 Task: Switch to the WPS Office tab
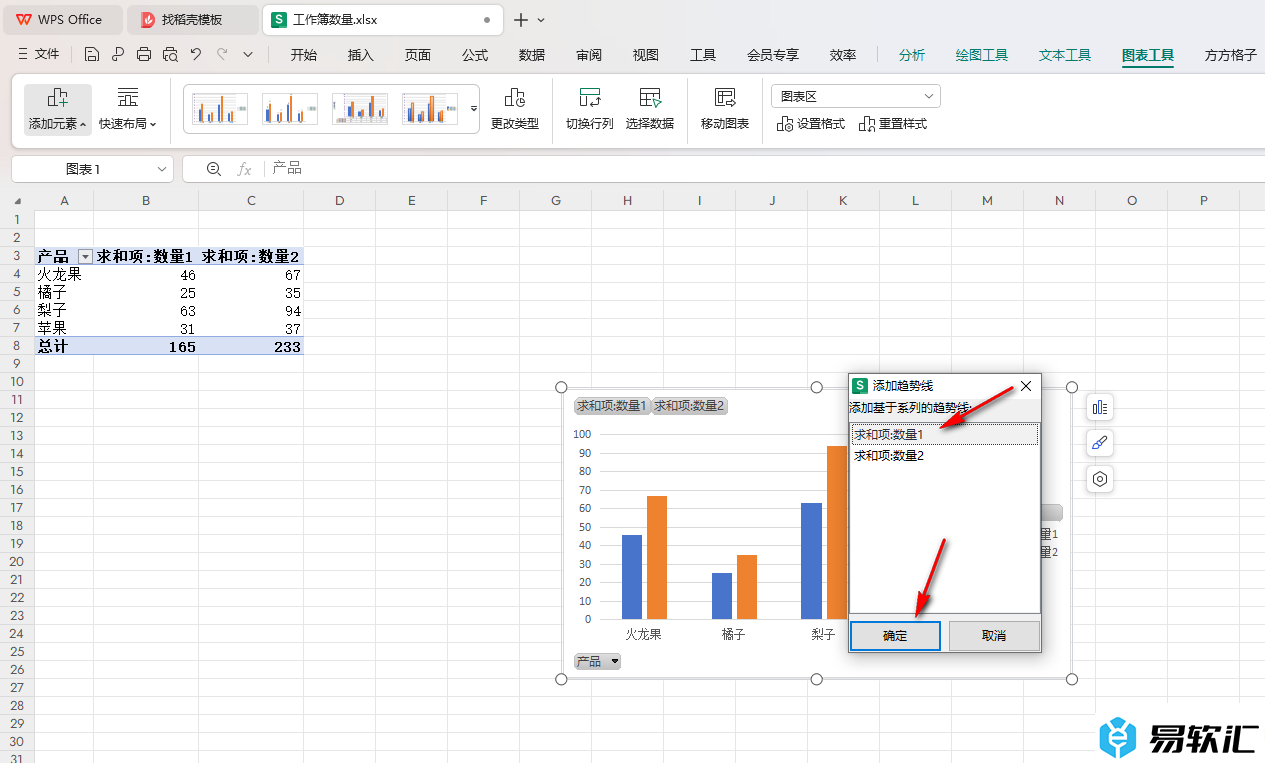click(x=62, y=20)
